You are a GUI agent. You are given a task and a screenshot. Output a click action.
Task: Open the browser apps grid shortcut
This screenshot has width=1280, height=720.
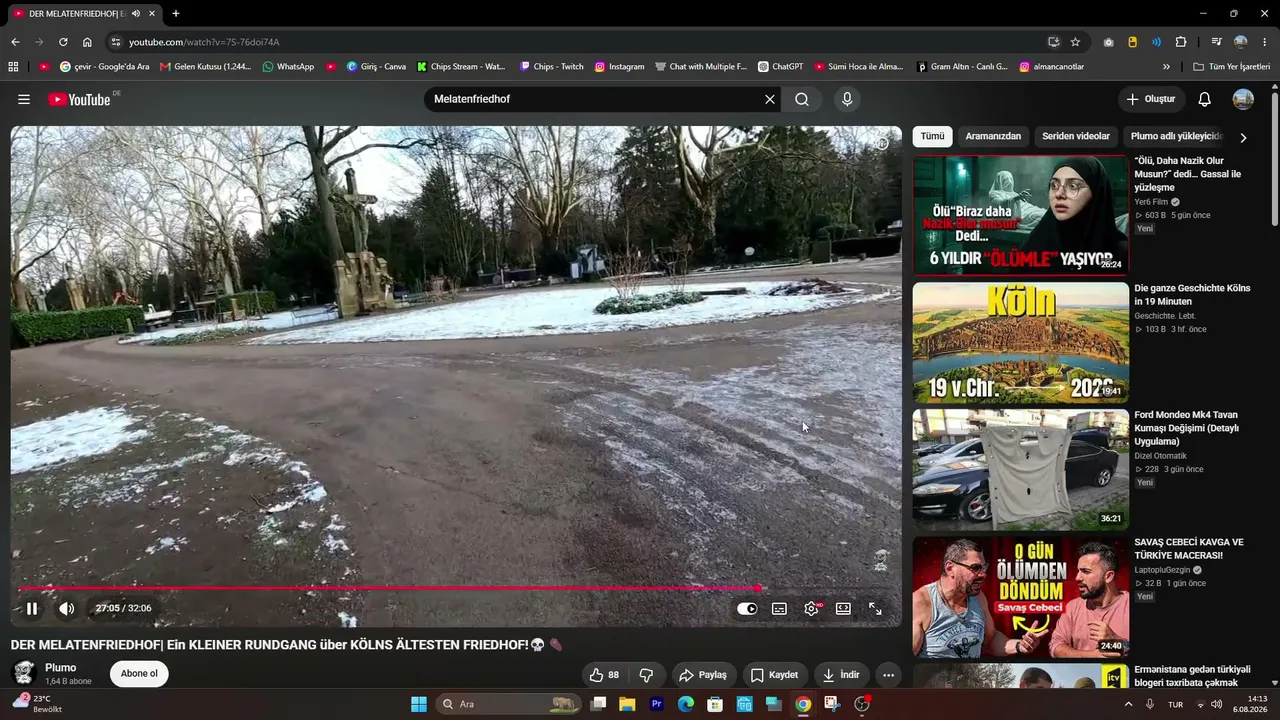click(13, 67)
